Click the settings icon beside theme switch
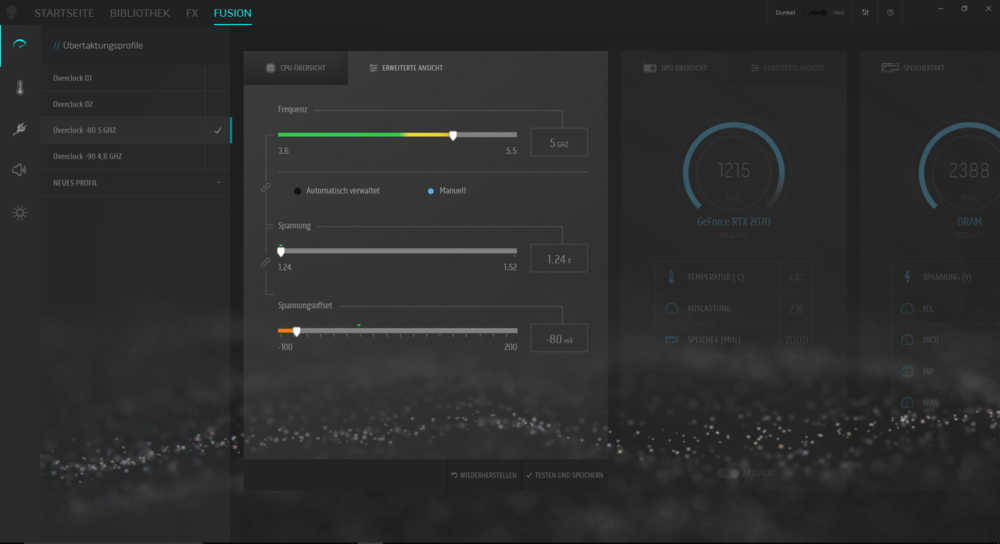The width and height of the screenshot is (1000, 544). 864,13
